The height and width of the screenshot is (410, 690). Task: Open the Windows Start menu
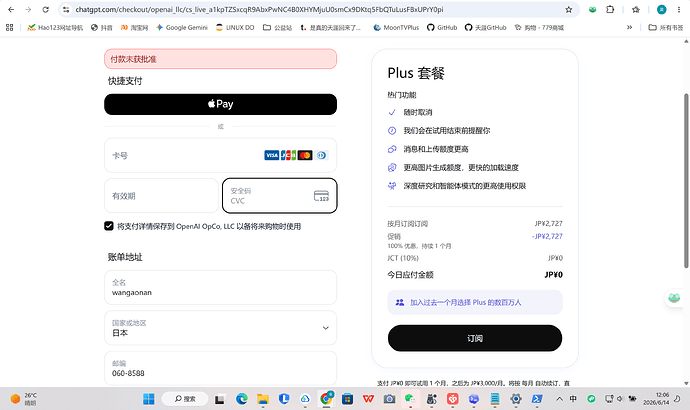[149, 399]
